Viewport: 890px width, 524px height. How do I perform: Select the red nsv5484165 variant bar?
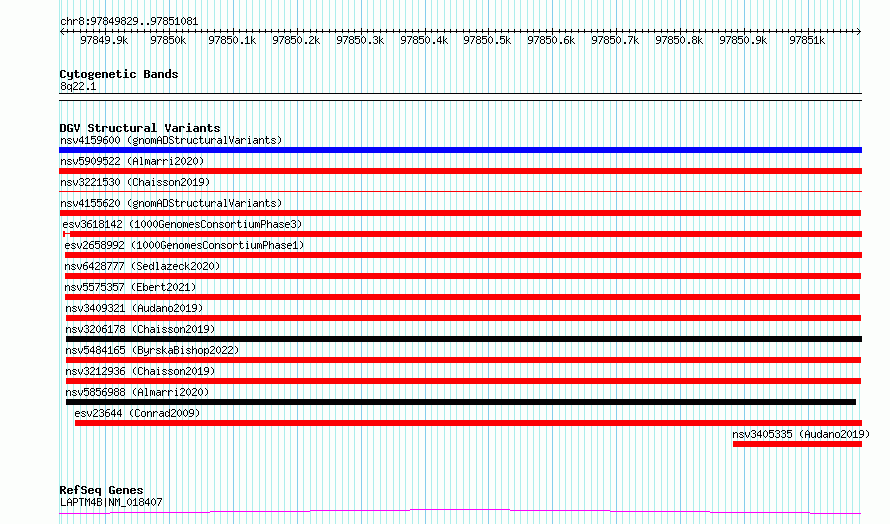point(464,360)
